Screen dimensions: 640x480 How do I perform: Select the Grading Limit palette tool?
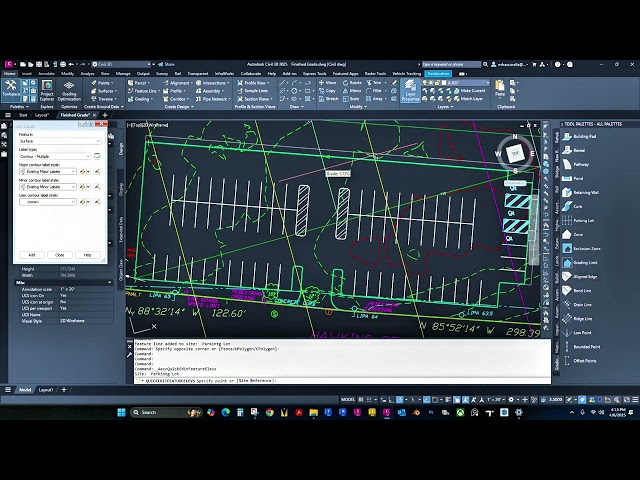[580, 262]
